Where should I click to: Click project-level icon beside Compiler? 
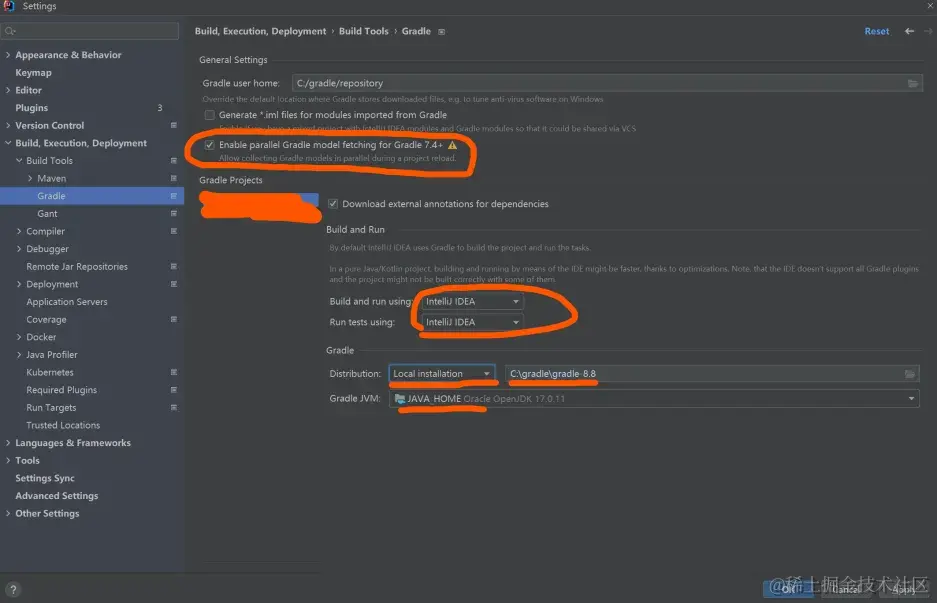coord(173,231)
